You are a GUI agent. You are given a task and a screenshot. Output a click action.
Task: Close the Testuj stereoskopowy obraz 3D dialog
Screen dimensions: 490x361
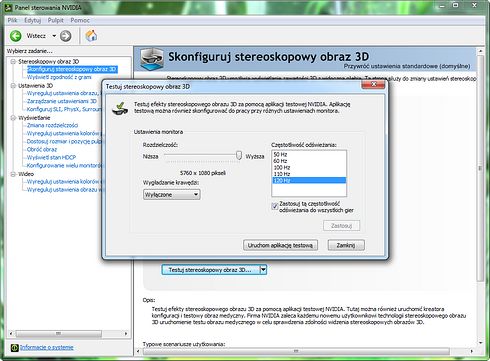click(x=373, y=85)
